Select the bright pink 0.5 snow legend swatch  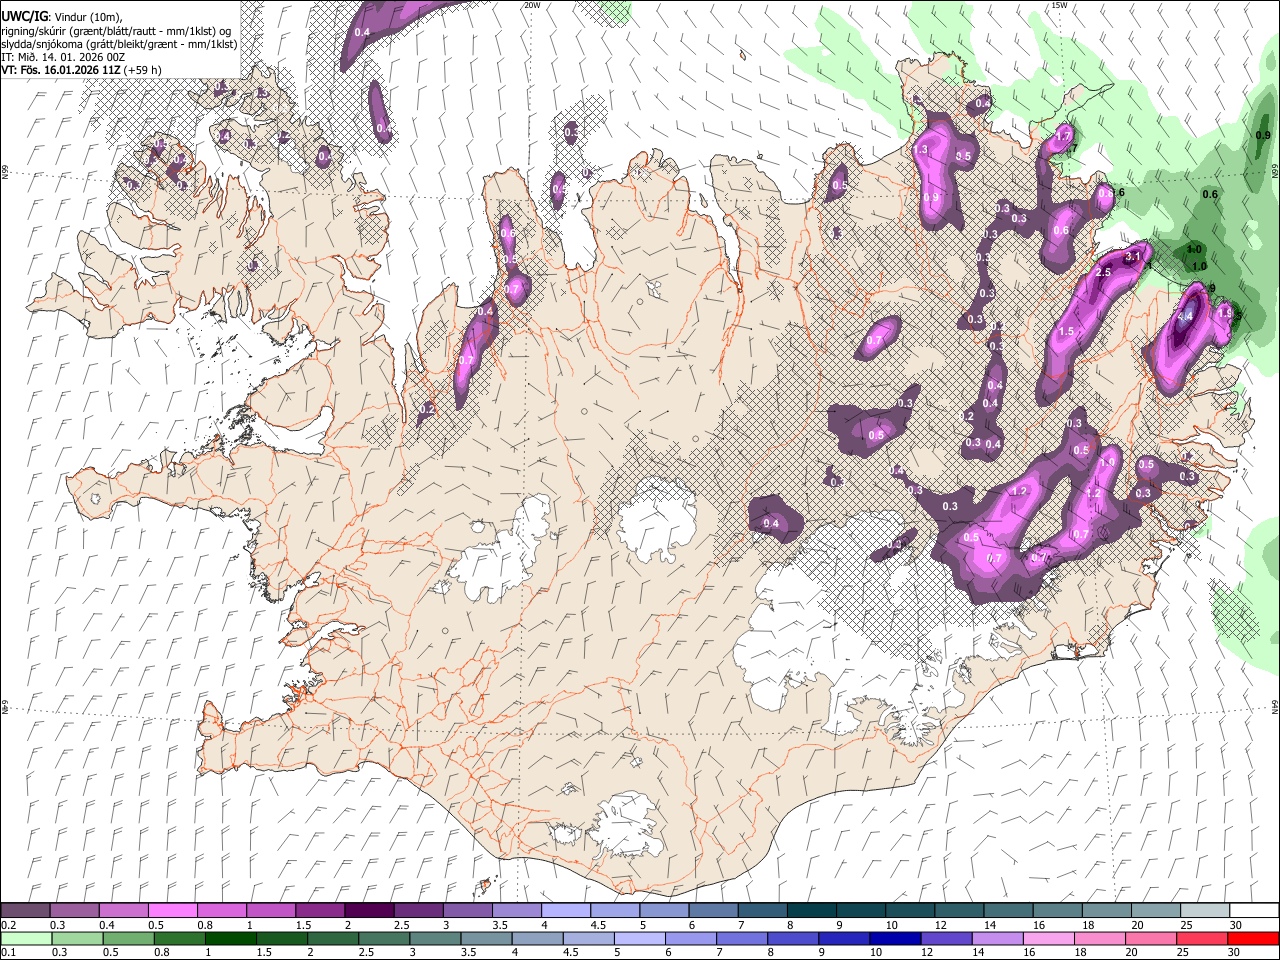[172, 911]
